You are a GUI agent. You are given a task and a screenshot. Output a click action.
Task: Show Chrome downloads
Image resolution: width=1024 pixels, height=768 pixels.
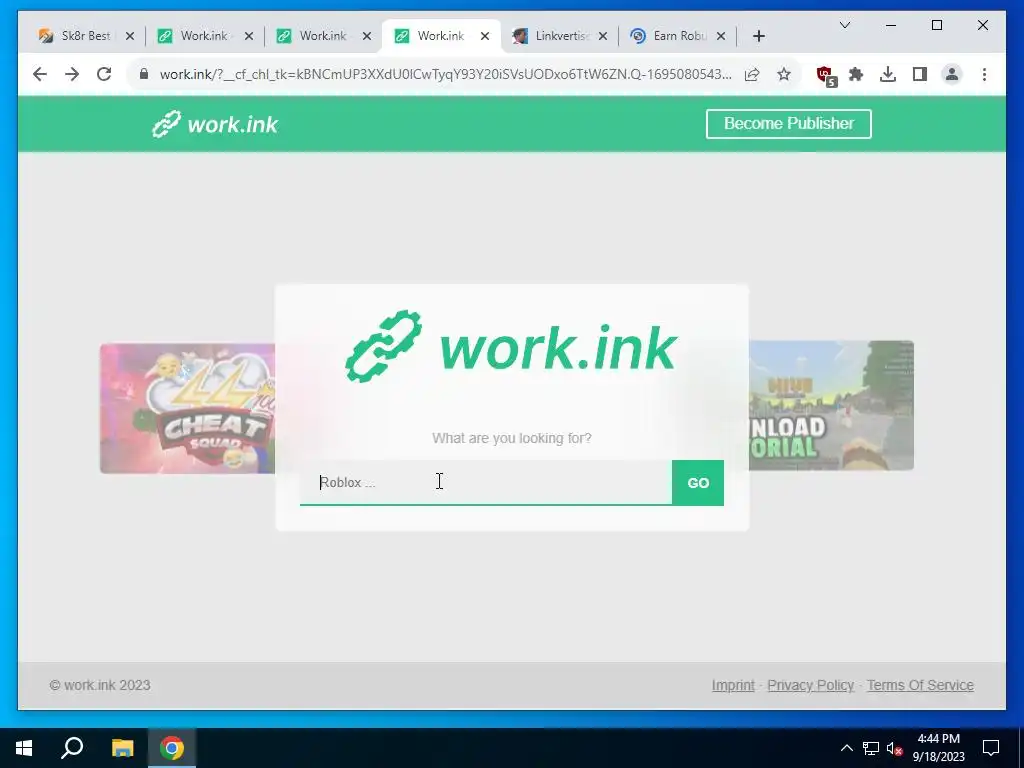(x=888, y=74)
